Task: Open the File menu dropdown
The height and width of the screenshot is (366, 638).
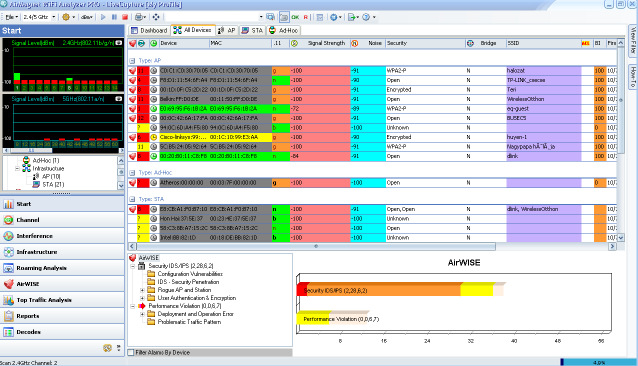Action: pyautogui.click(x=12, y=17)
